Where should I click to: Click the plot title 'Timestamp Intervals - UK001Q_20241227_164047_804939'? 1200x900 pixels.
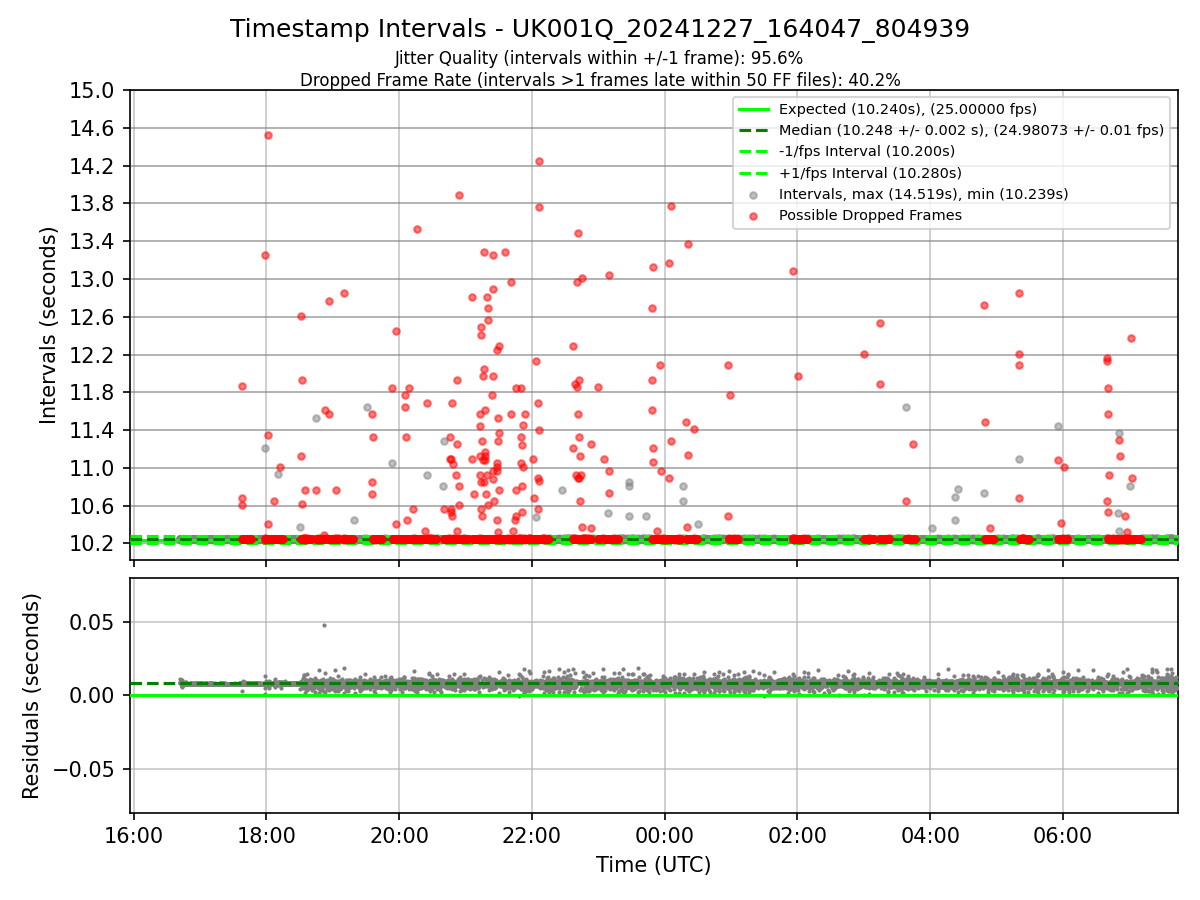pos(600,29)
